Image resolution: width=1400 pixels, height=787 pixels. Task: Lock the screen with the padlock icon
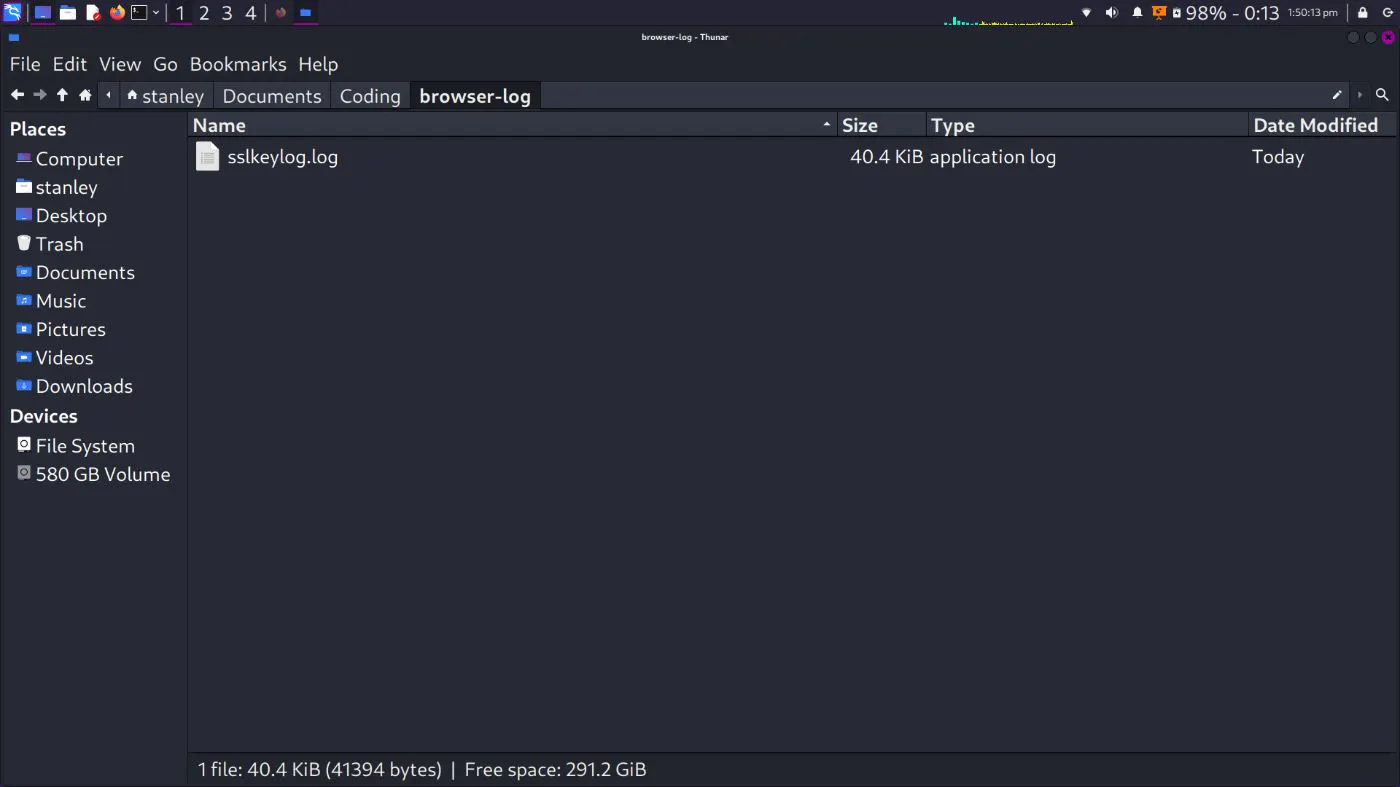(x=1363, y=12)
